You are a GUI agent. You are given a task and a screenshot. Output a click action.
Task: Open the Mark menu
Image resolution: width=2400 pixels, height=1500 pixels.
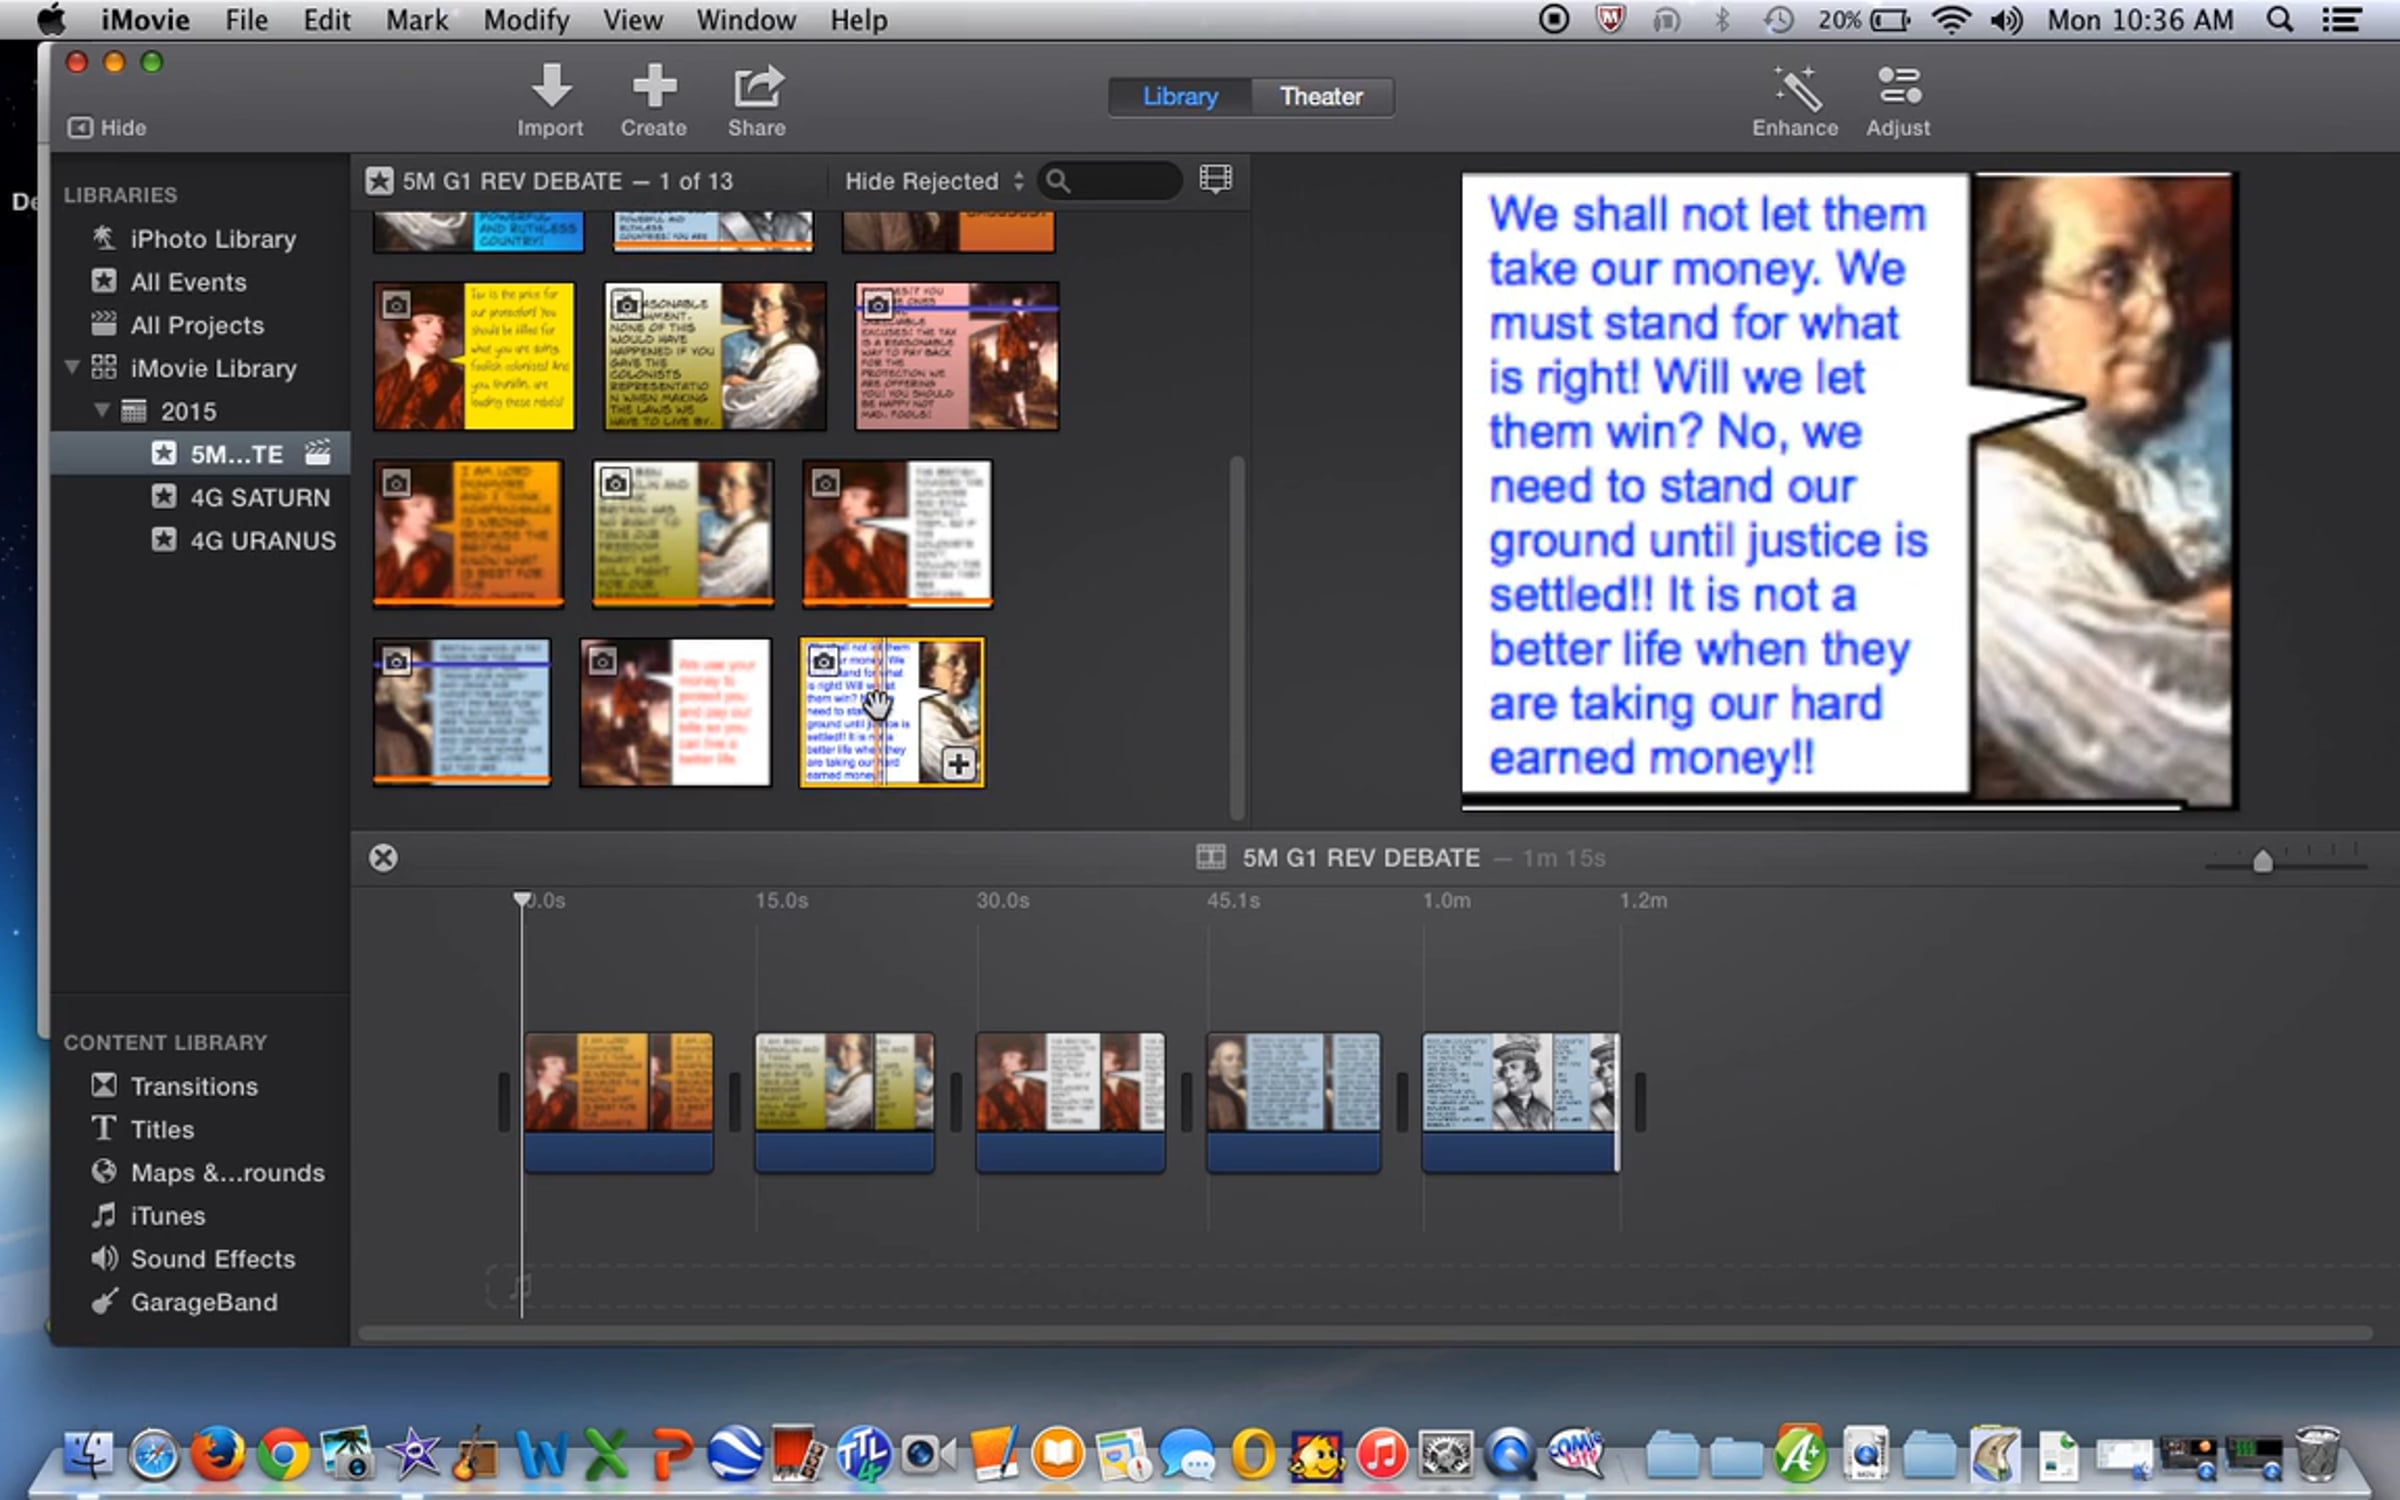pos(416,20)
